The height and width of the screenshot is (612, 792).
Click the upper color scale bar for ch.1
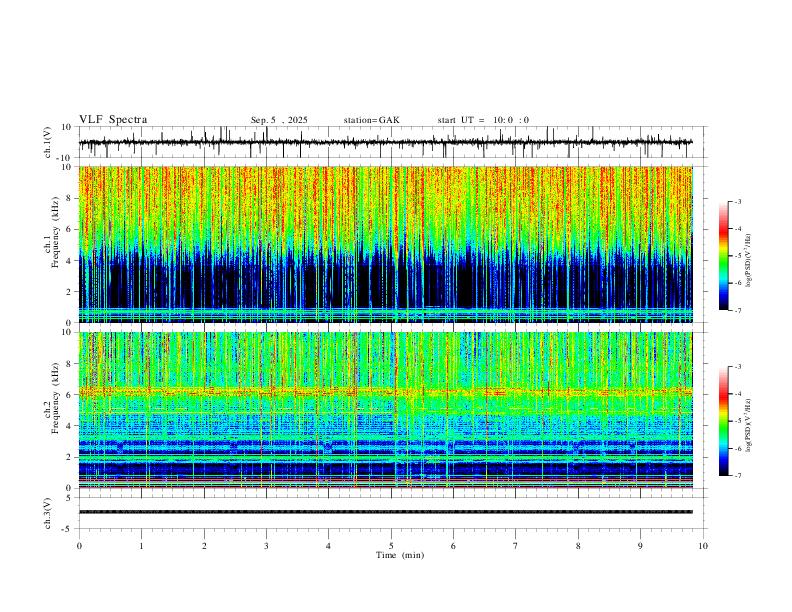[724, 256]
